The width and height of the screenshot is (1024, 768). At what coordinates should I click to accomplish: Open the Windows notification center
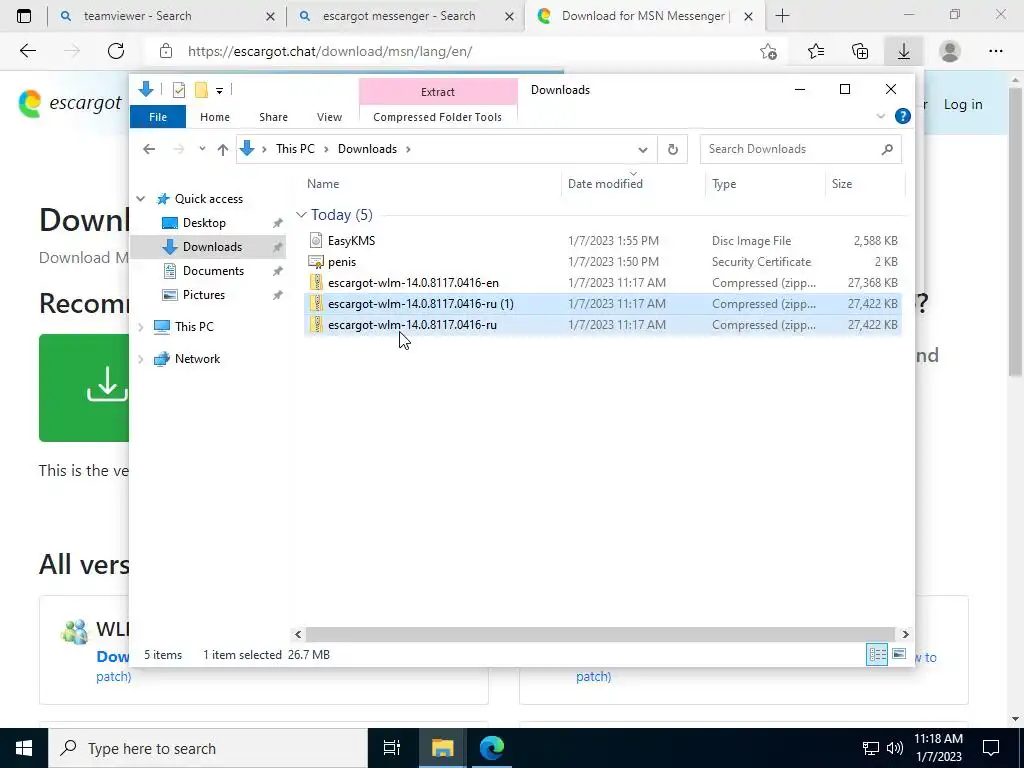(991, 748)
